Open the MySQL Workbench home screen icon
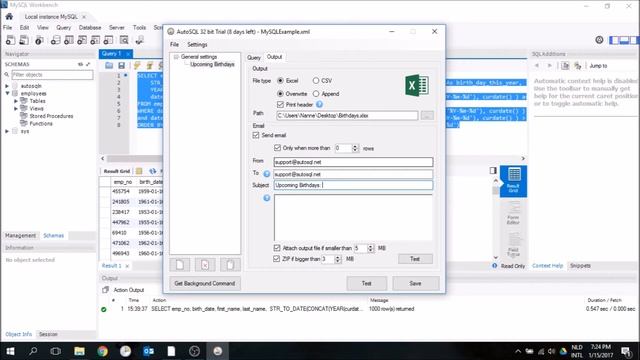This screenshot has width=640, height=360. point(9,17)
